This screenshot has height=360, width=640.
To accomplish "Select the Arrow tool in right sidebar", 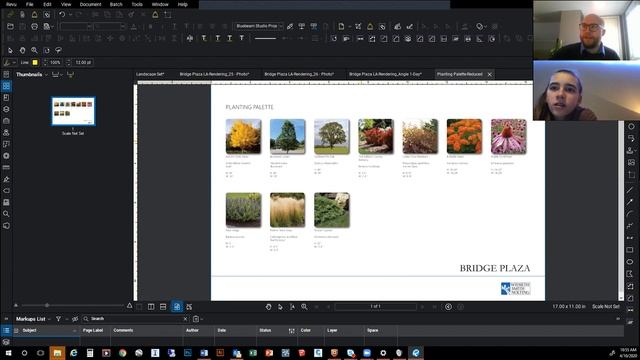I will click(630, 202).
